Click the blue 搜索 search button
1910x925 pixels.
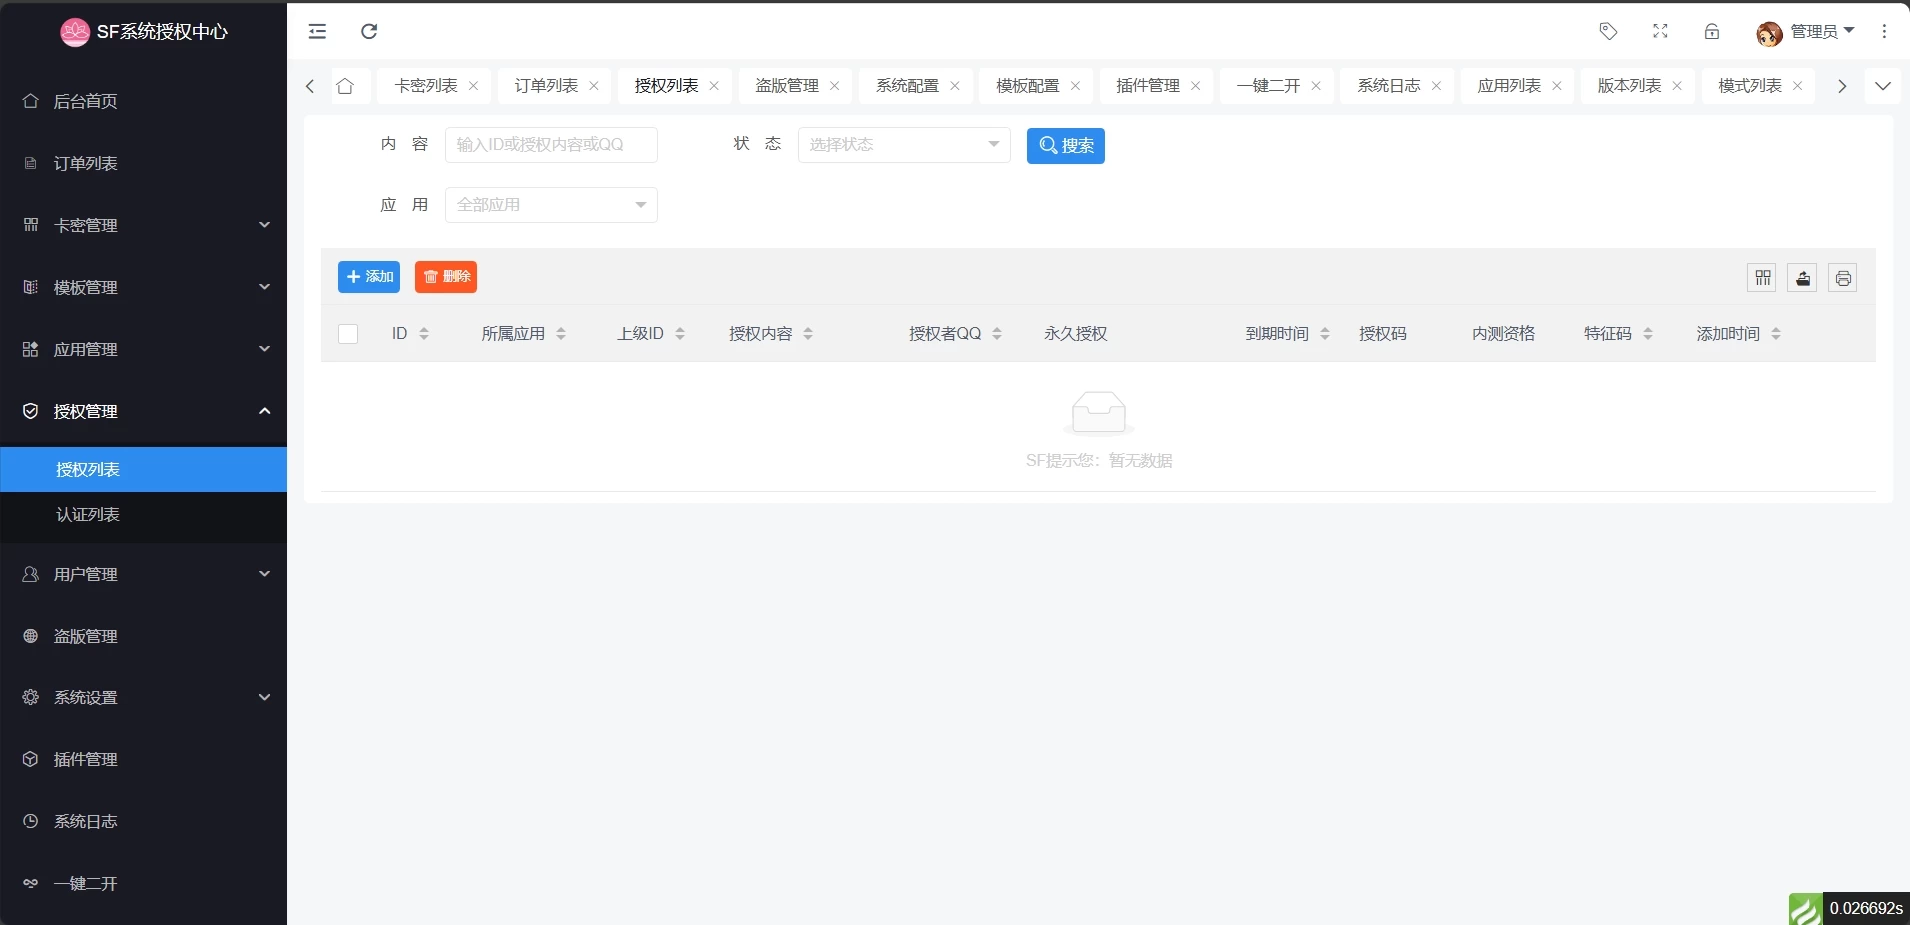[1065, 146]
